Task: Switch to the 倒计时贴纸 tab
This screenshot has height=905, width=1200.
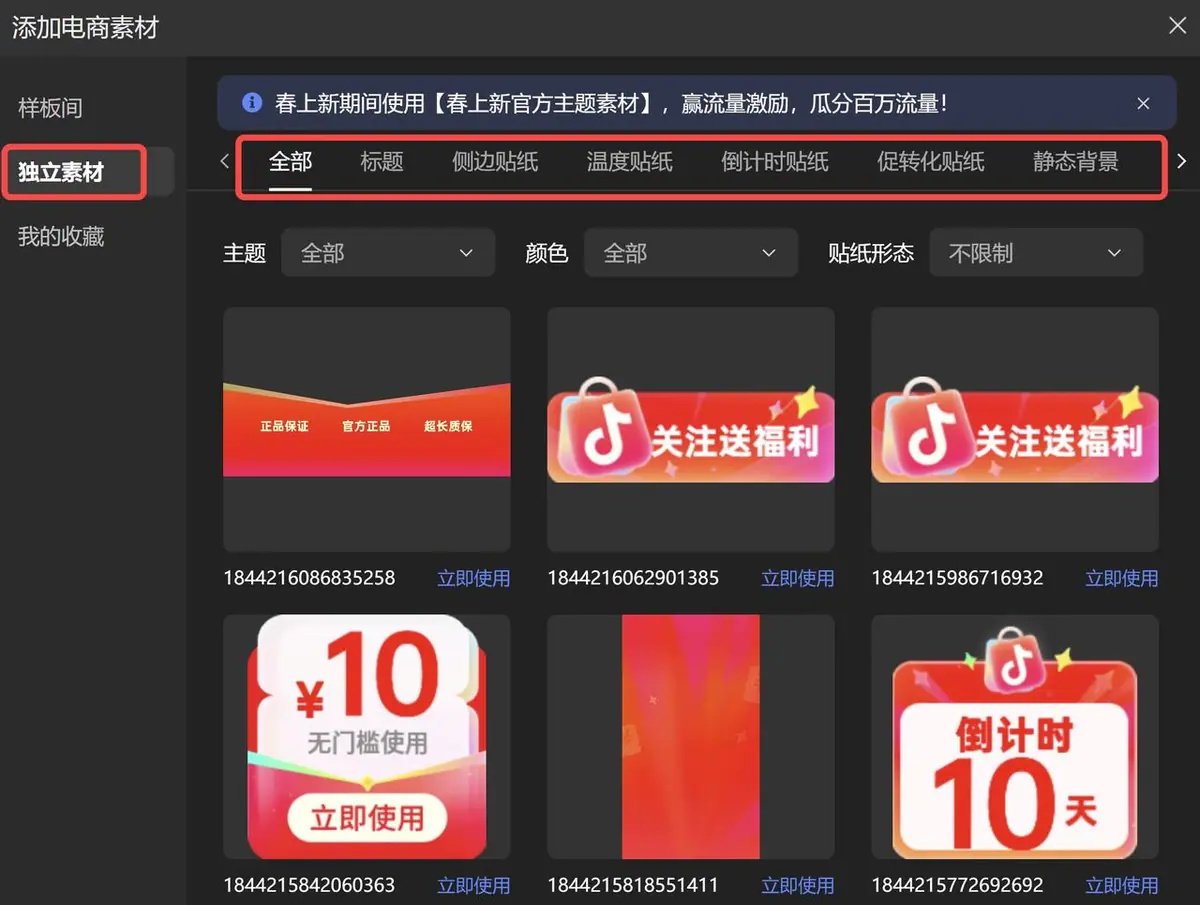Action: (775, 161)
